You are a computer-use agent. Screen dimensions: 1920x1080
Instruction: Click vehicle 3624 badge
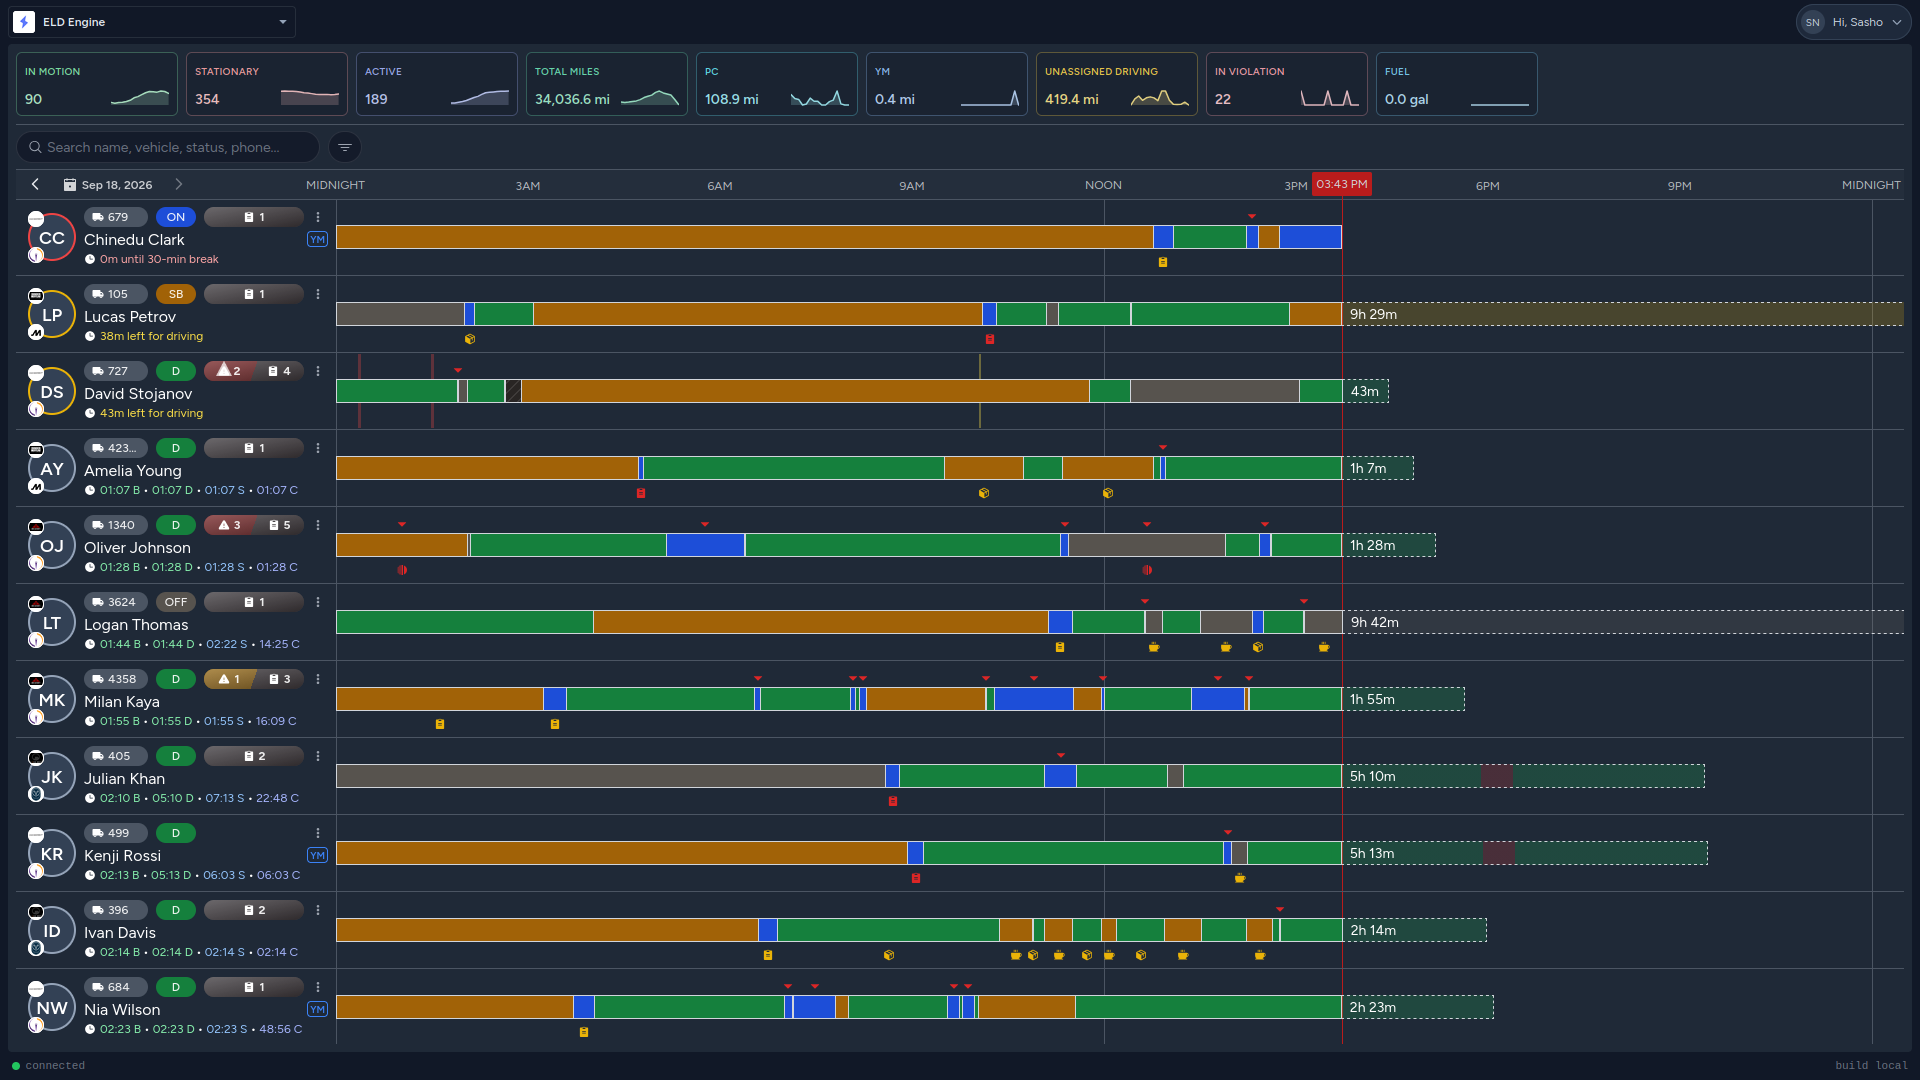click(x=116, y=602)
